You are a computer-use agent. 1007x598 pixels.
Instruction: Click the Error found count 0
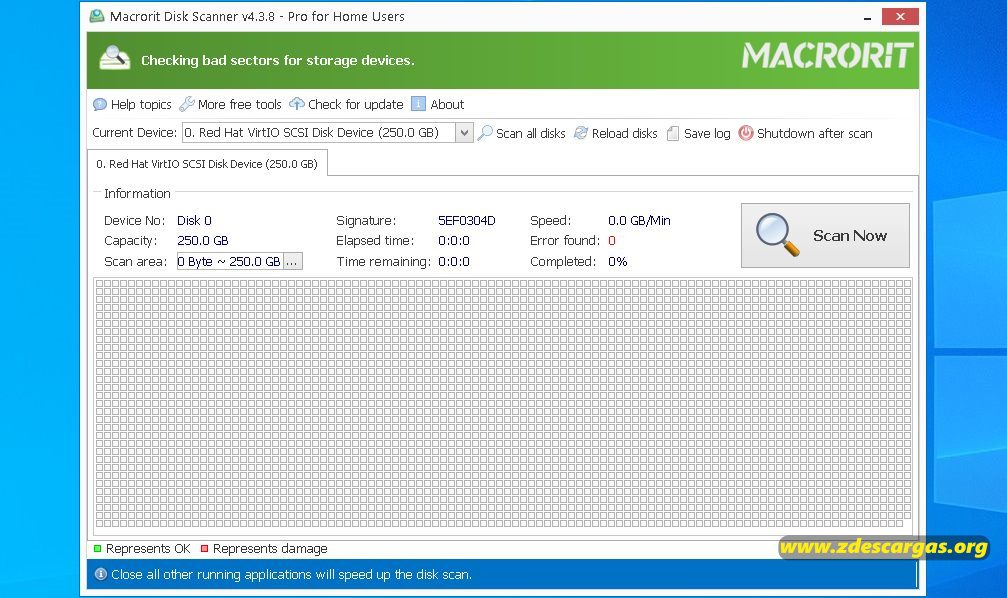point(612,241)
